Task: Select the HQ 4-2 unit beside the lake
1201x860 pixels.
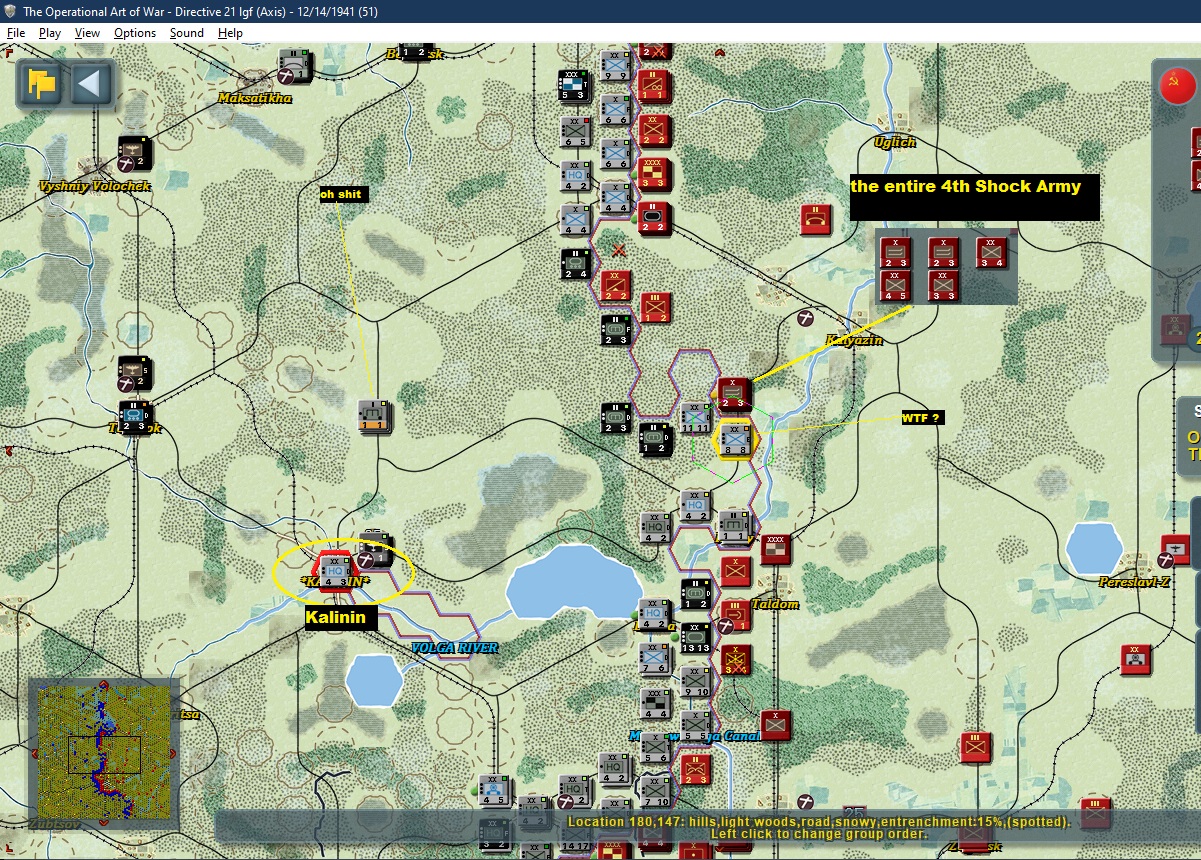Action: coord(656,615)
